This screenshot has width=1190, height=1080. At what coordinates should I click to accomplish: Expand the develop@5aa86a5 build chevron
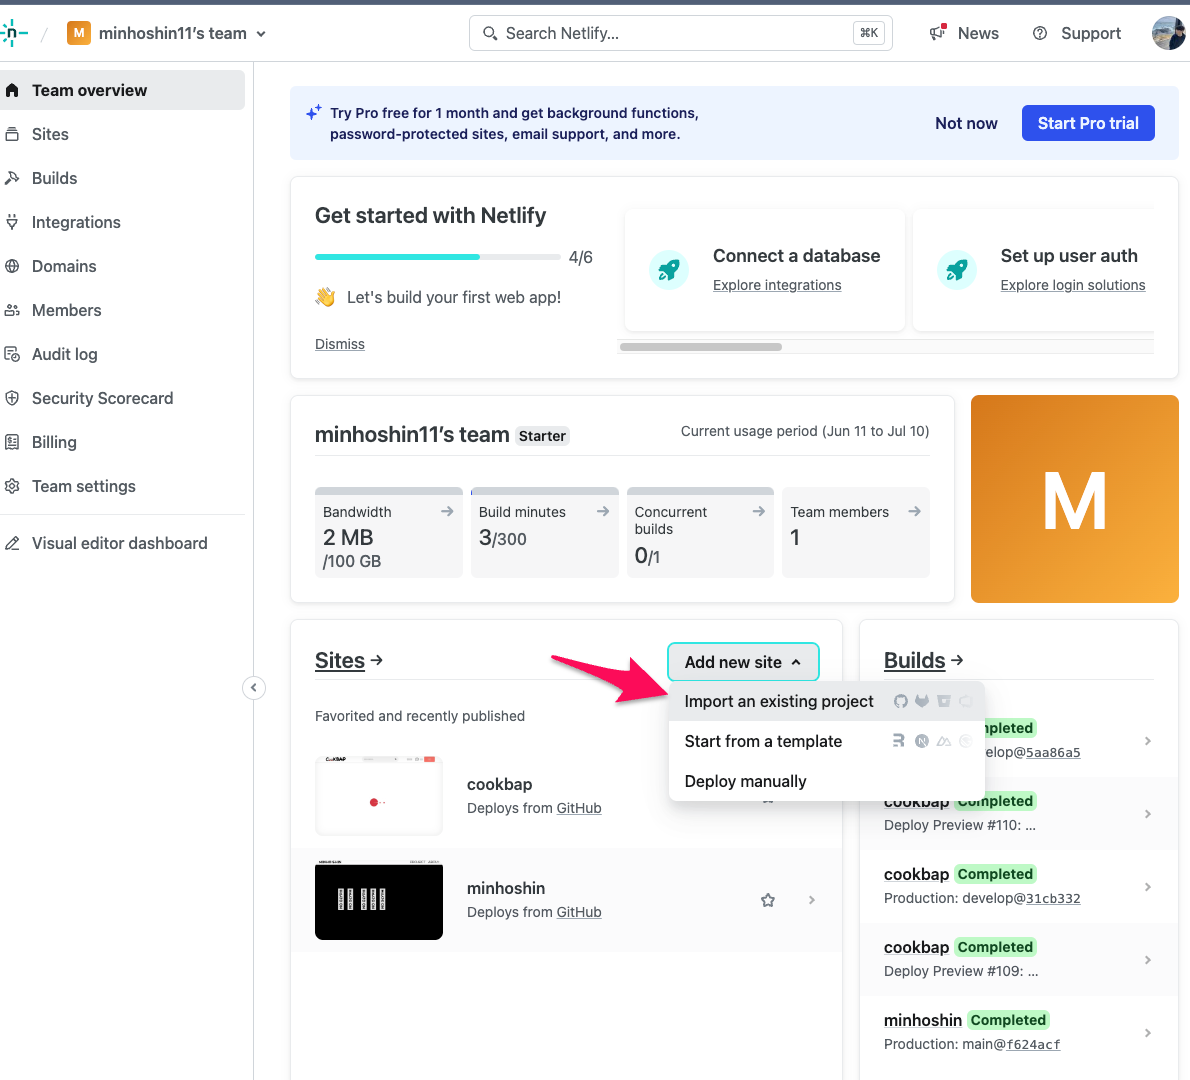click(1148, 741)
